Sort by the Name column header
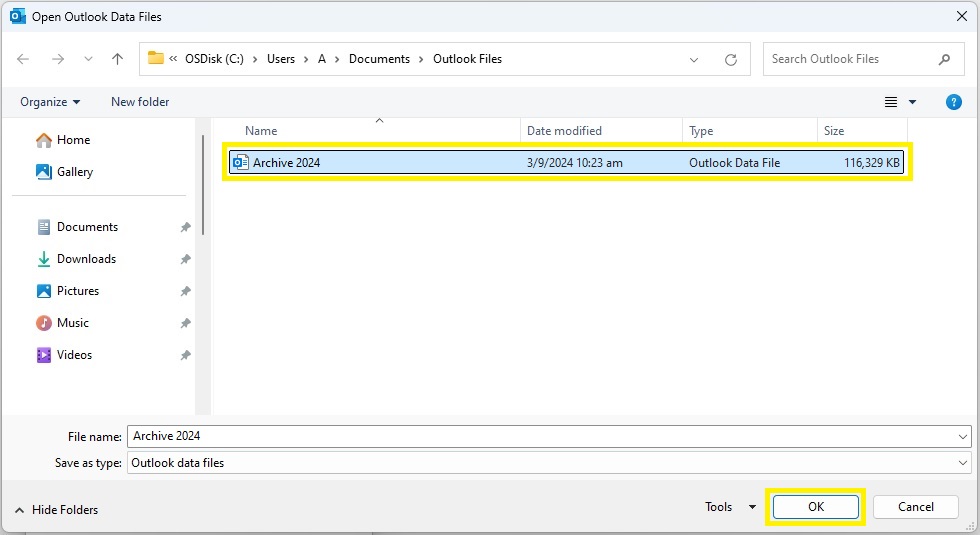 tap(261, 131)
